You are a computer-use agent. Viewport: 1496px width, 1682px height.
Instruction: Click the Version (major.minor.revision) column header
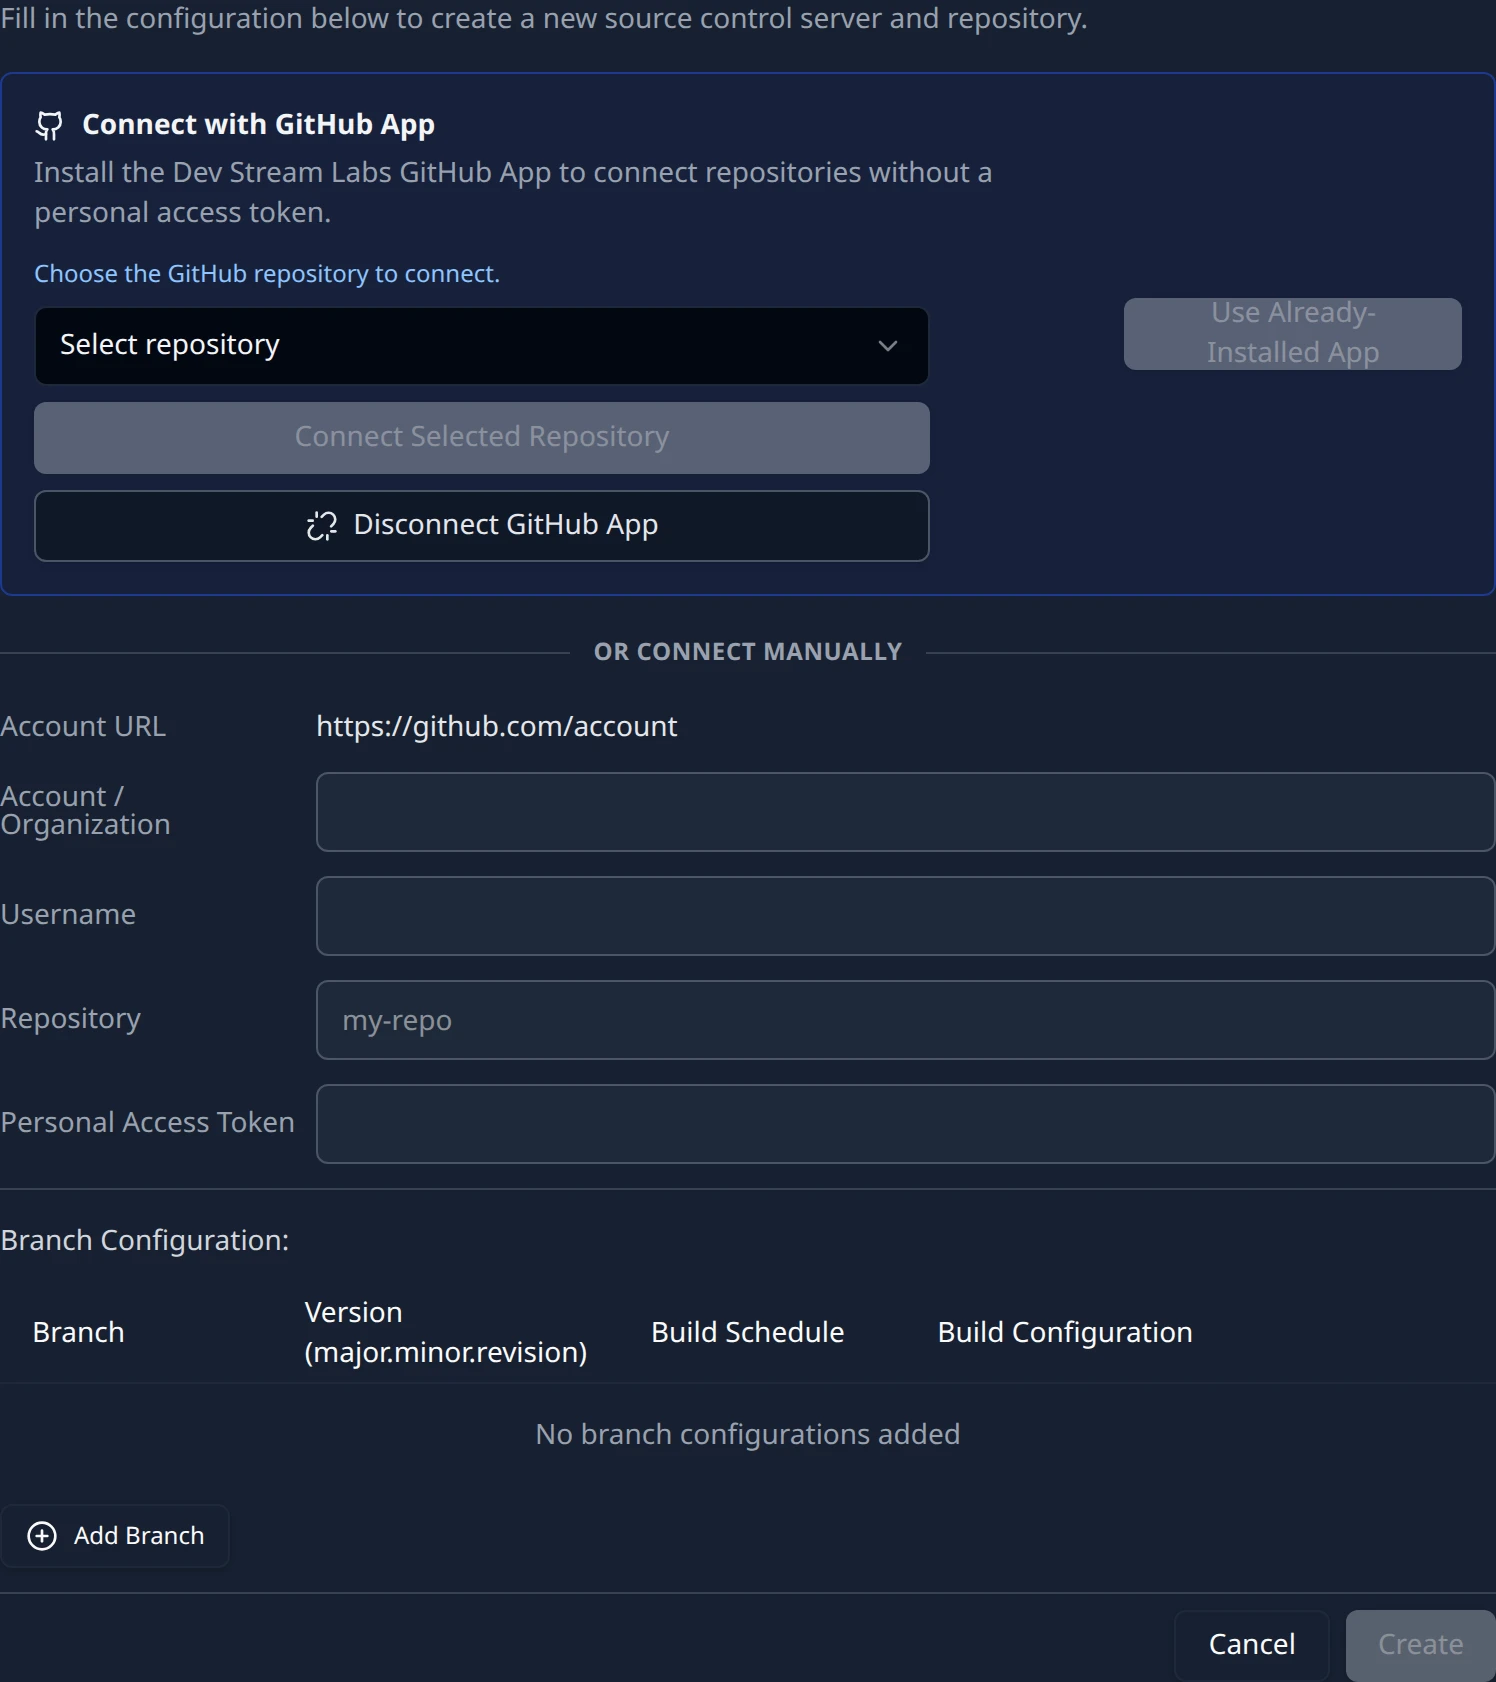[x=445, y=1333]
